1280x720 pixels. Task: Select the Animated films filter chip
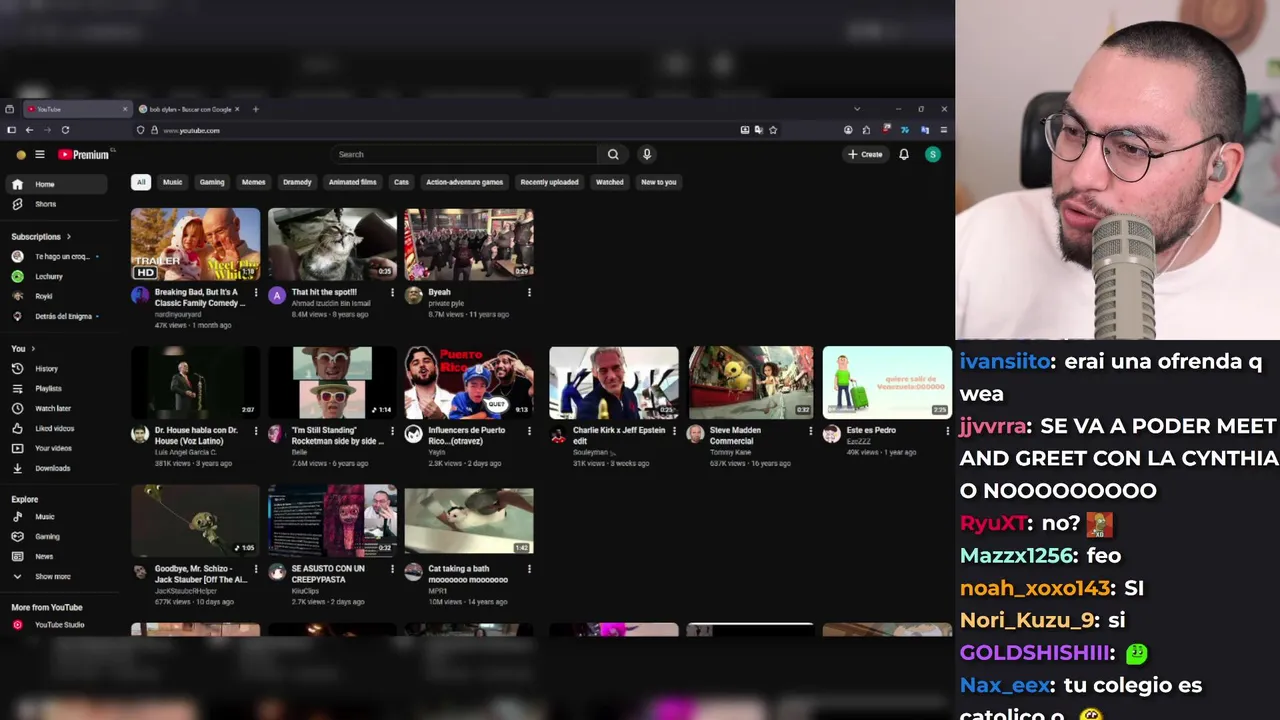coord(353,182)
